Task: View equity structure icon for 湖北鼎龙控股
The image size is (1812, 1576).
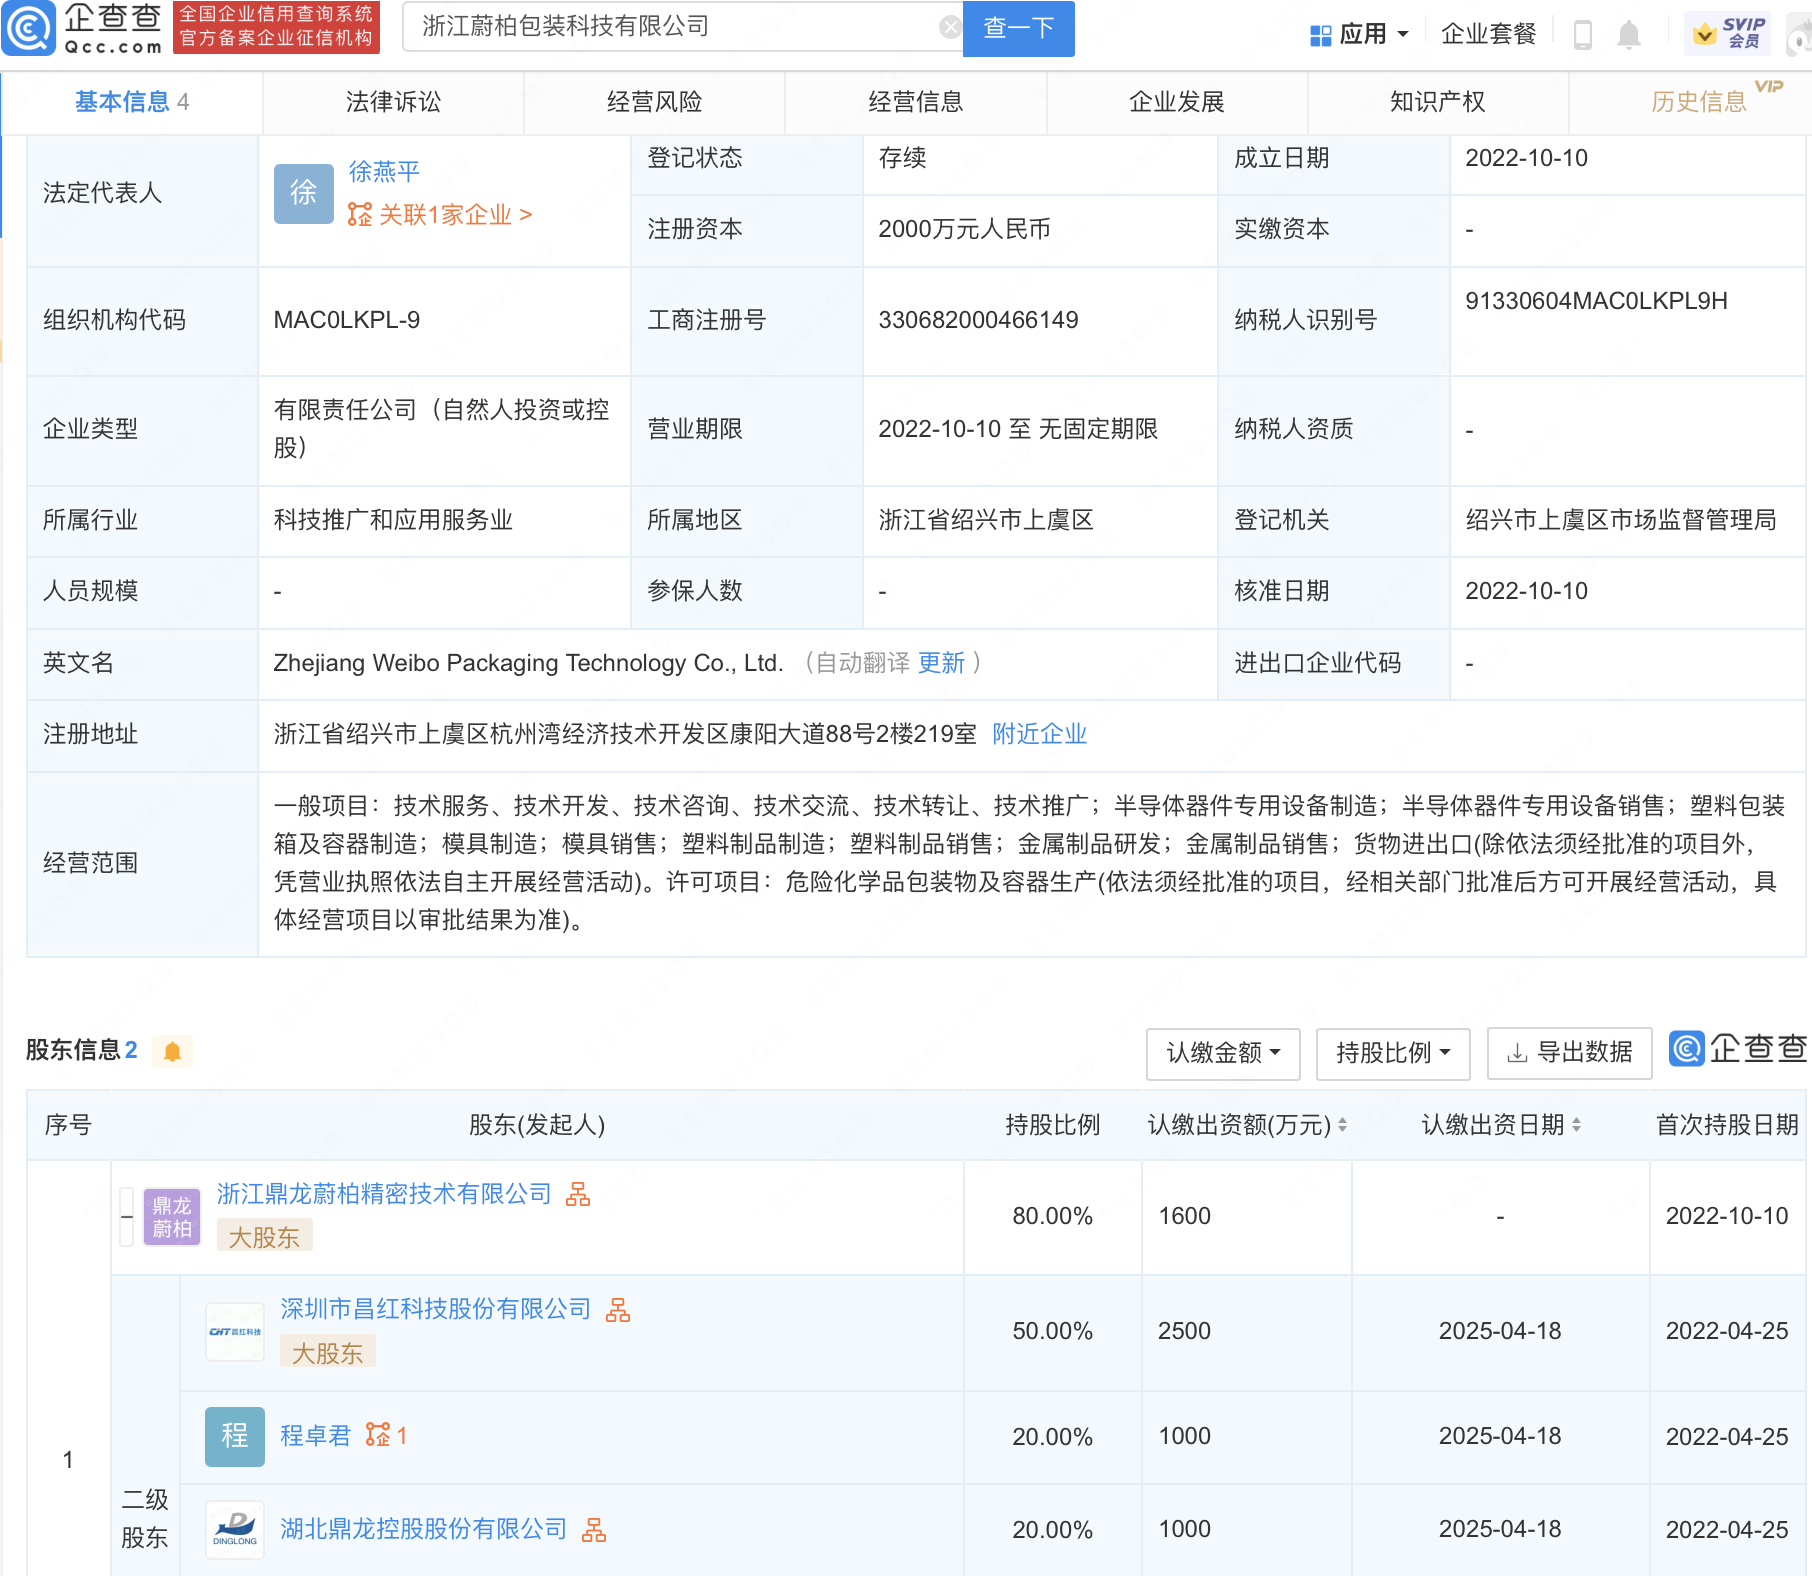Action: (x=594, y=1530)
